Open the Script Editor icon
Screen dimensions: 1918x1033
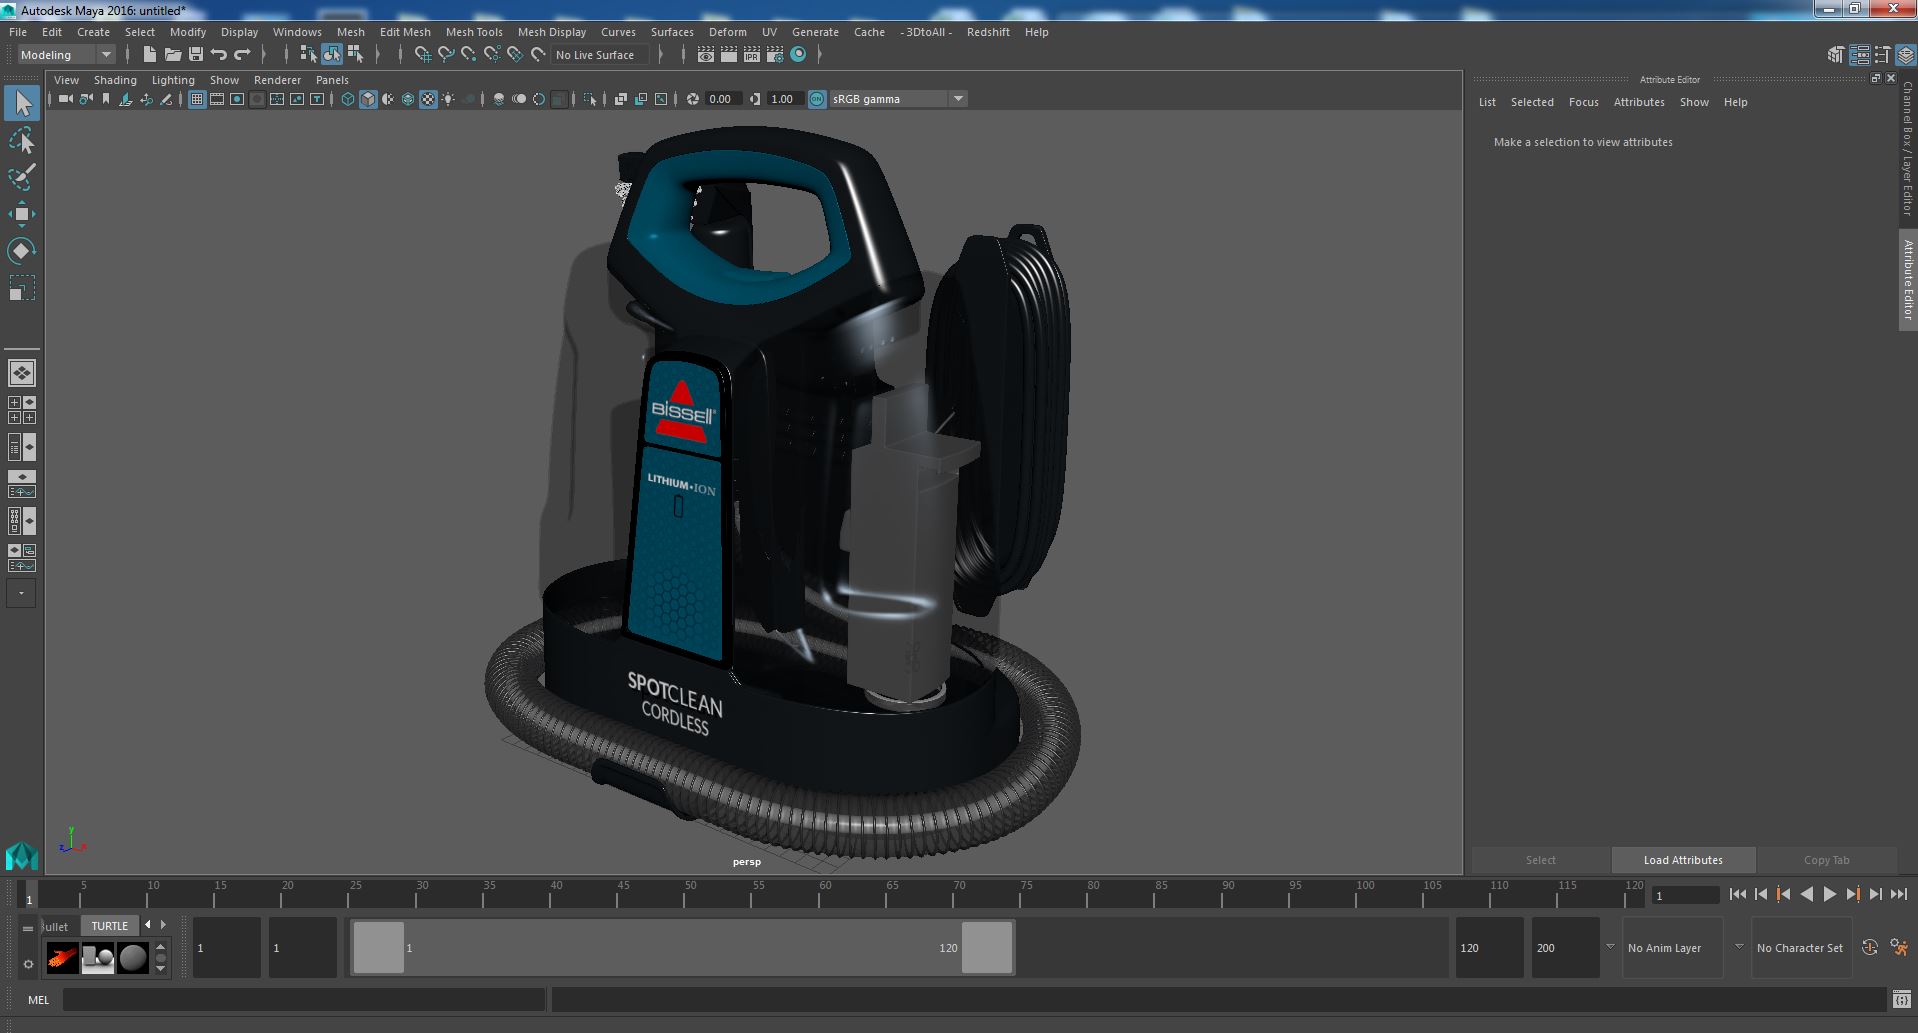coord(1901,999)
